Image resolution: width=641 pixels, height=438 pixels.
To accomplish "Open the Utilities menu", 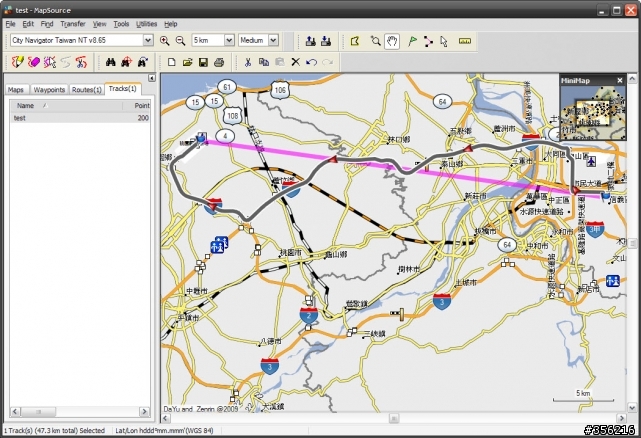I will pos(146,24).
